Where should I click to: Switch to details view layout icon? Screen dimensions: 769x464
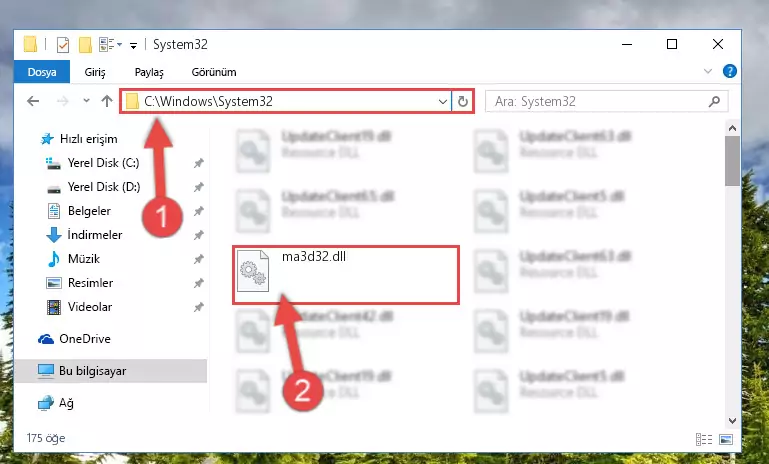[704, 439]
